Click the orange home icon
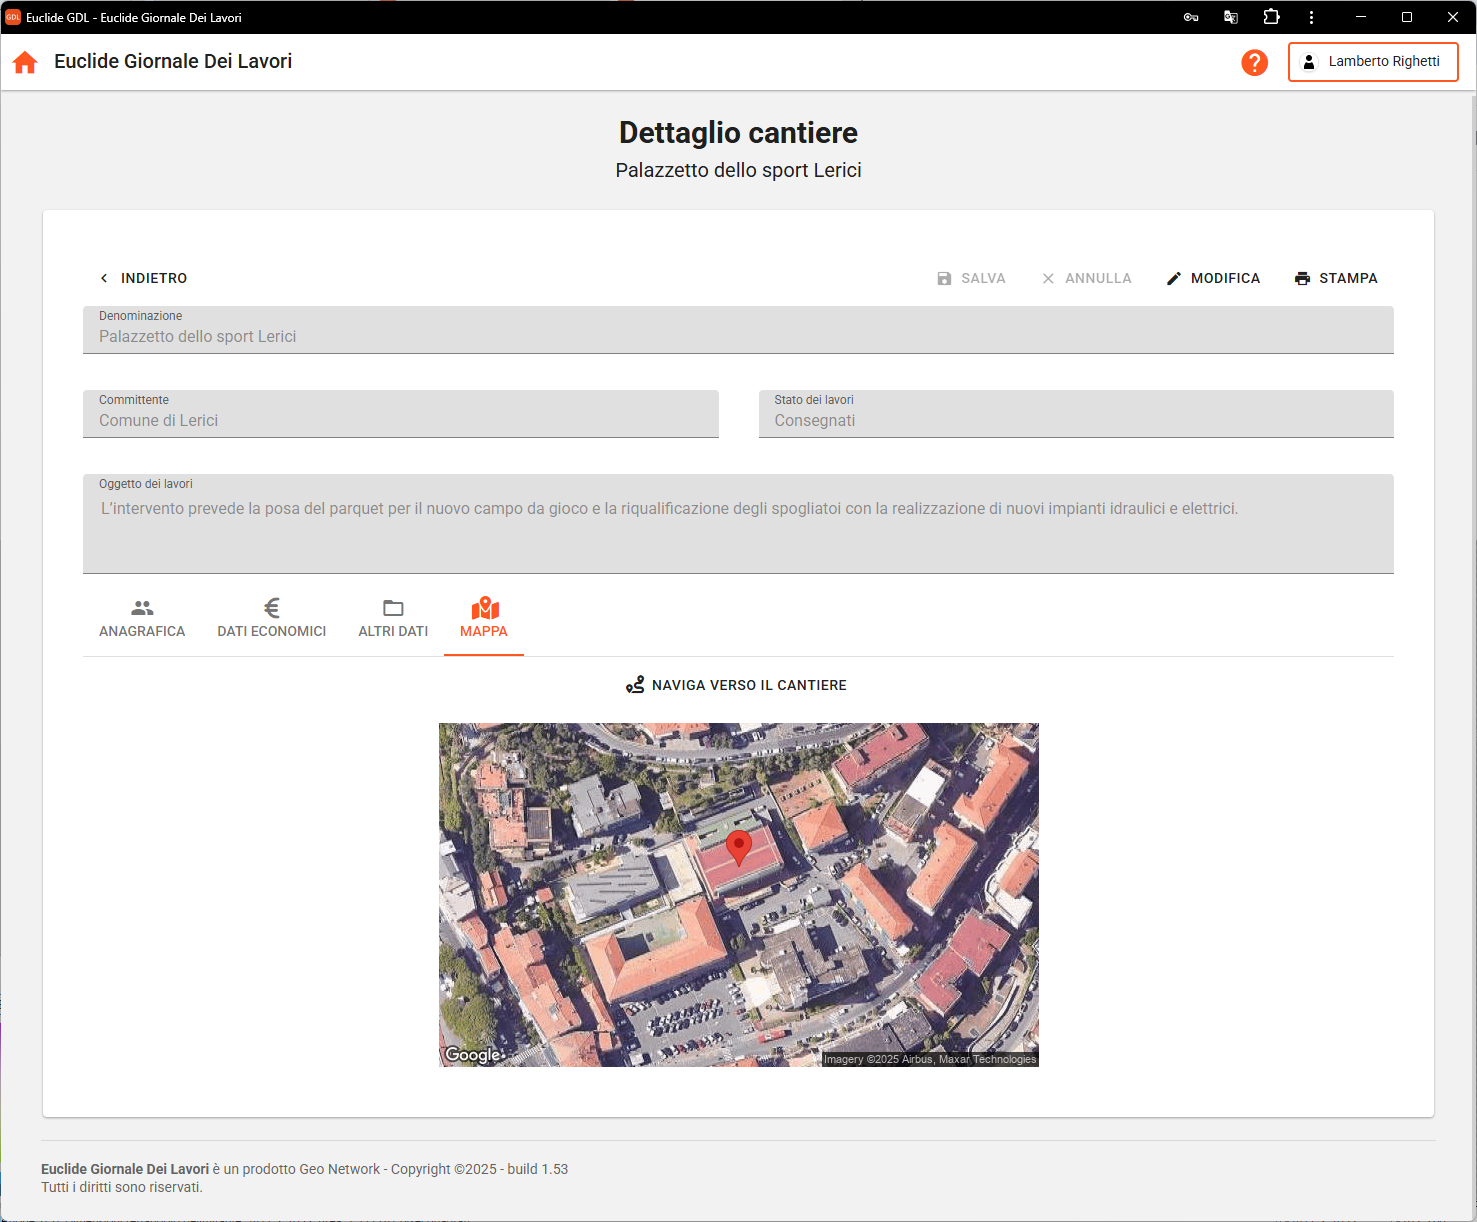Image resolution: width=1477 pixels, height=1222 pixels. click(x=25, y=62)
